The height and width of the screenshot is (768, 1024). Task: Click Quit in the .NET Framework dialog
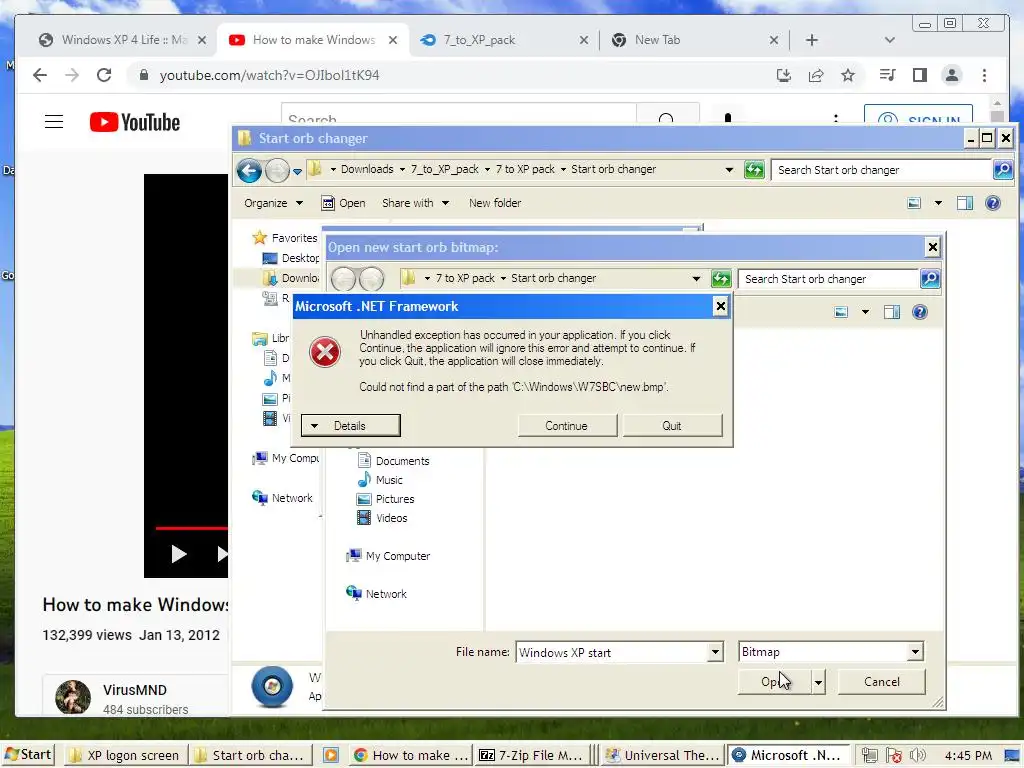[672, 426]
